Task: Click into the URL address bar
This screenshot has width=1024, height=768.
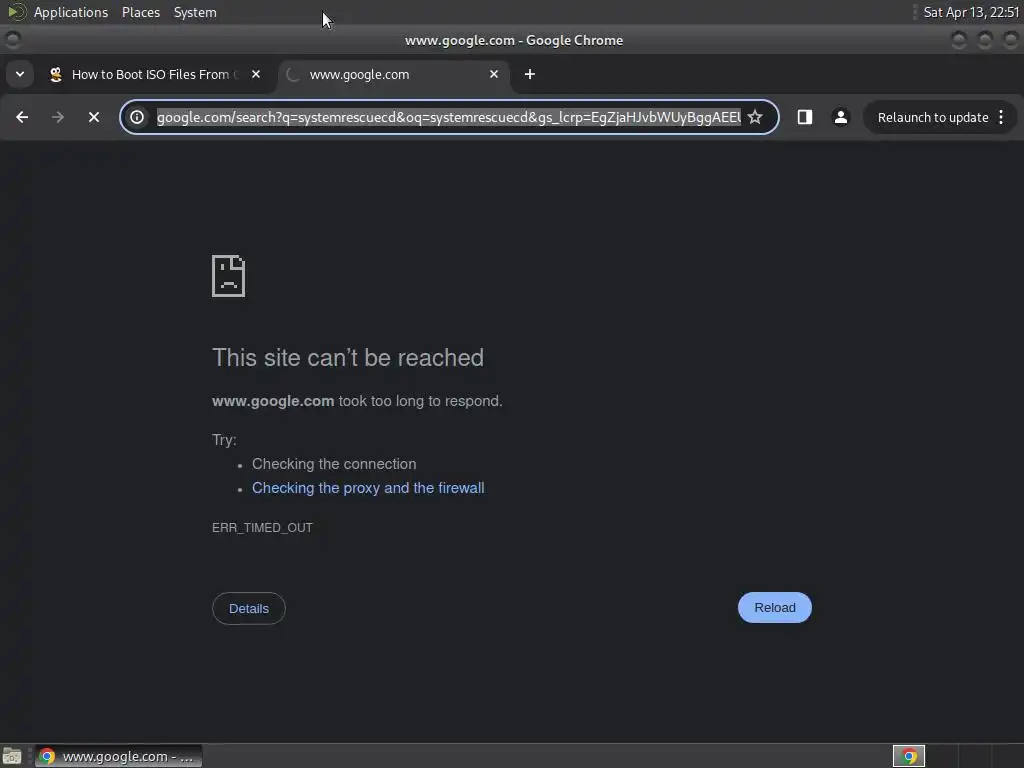Action: 448,117
